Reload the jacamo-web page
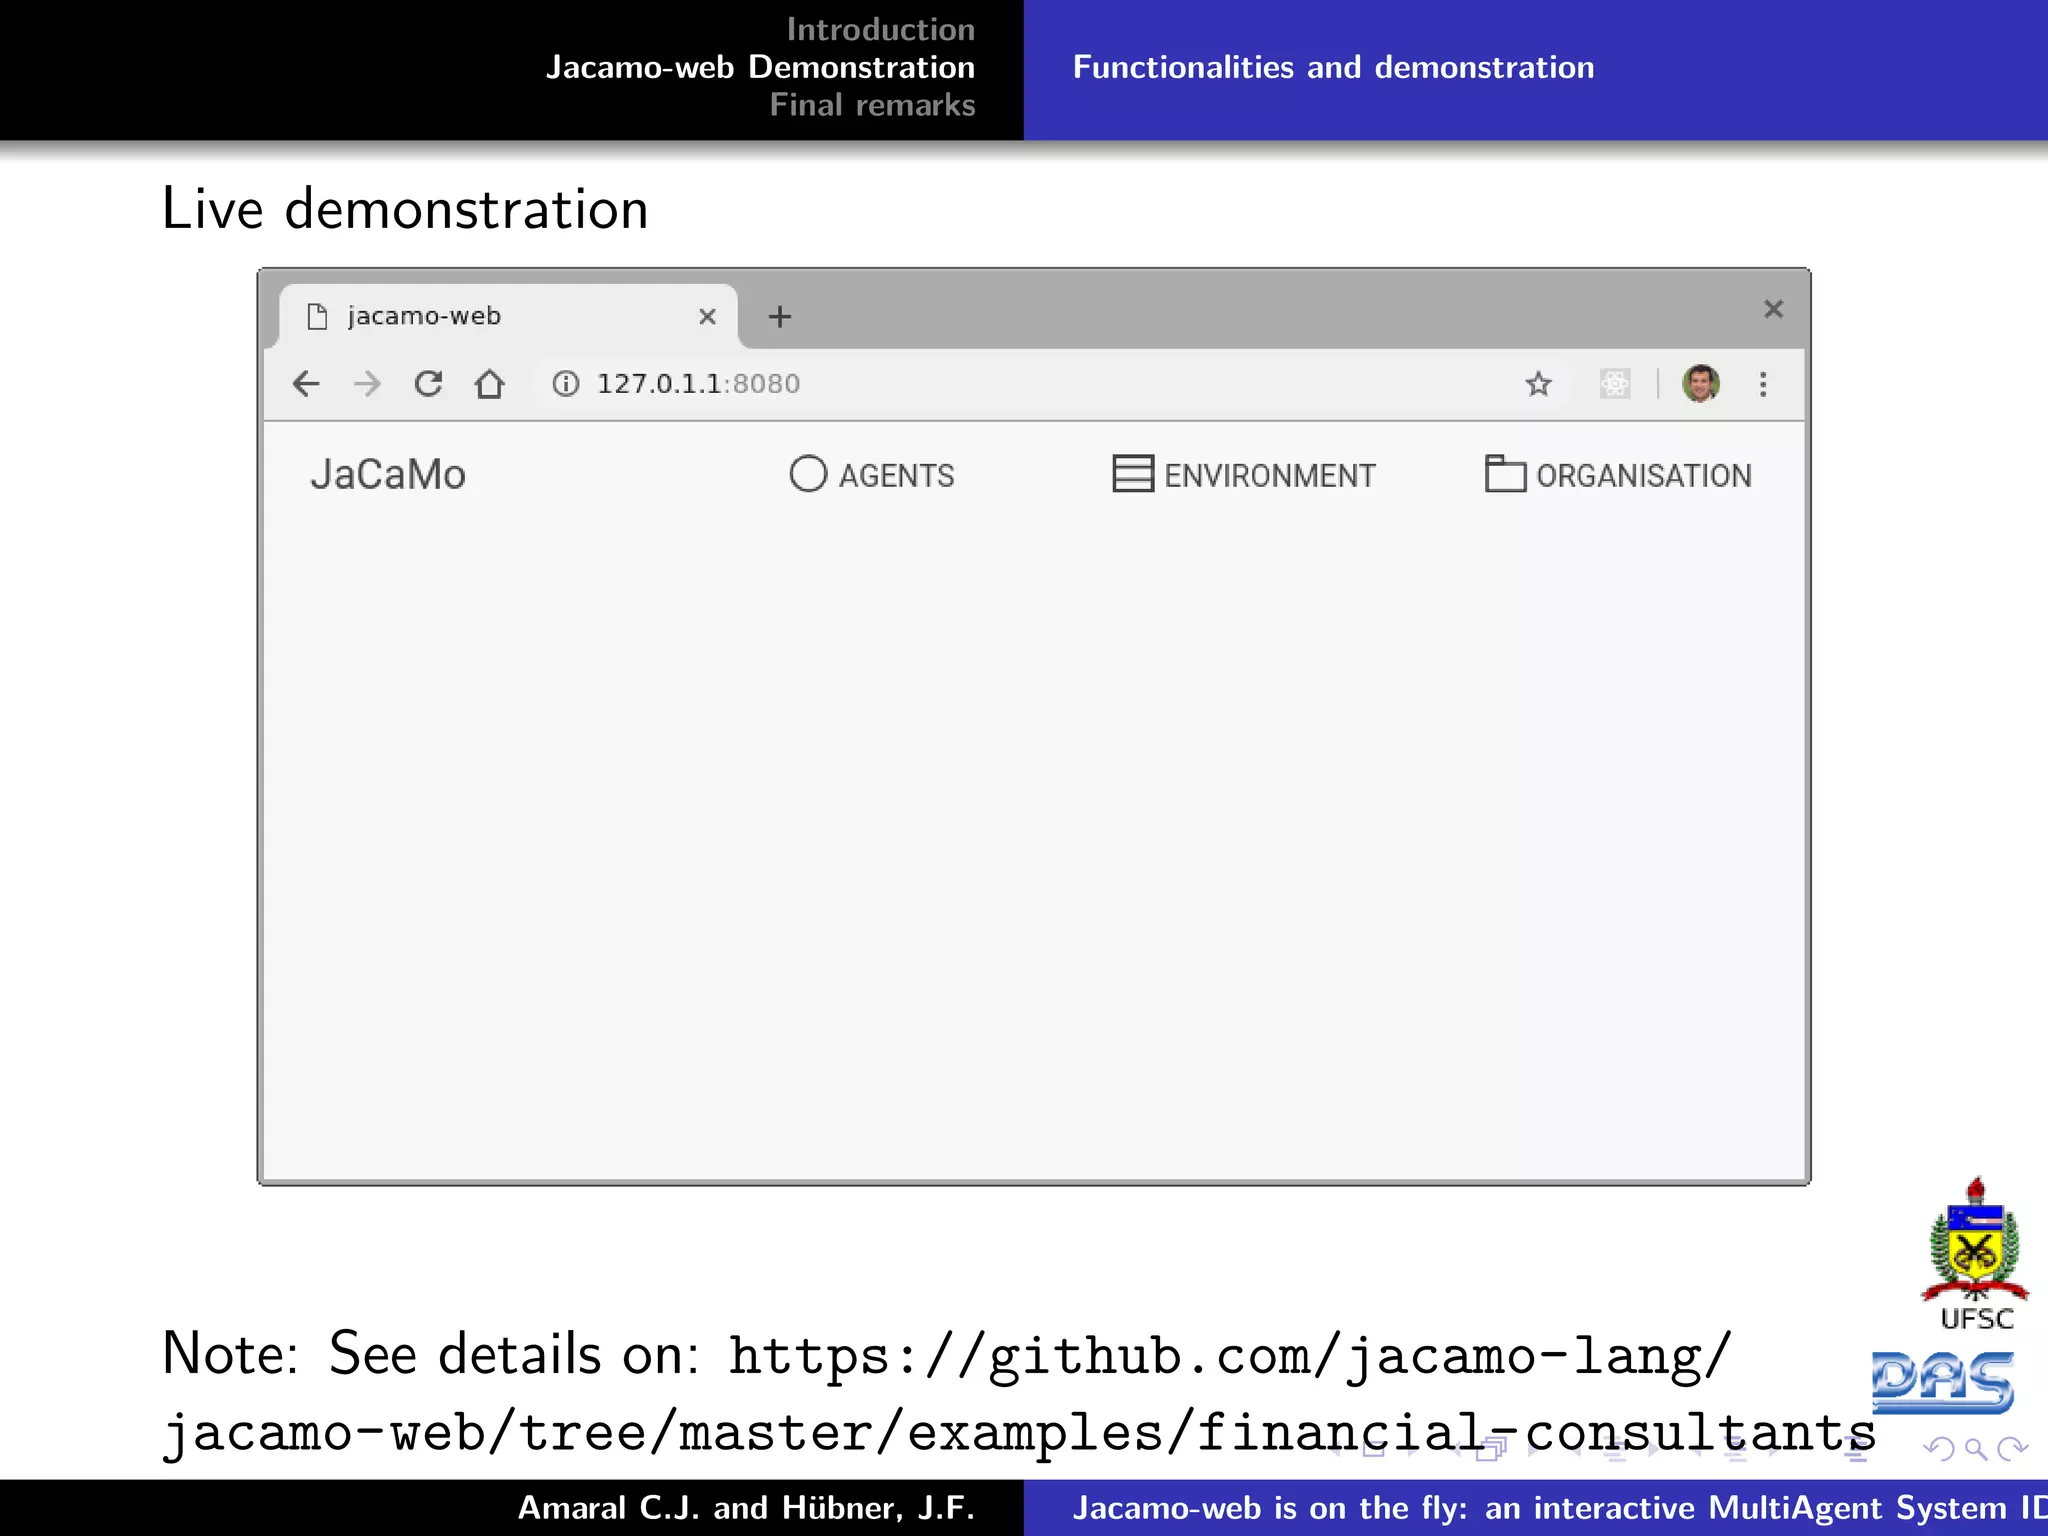The width and height of the screenshot is (2048, 1536). 428,384
